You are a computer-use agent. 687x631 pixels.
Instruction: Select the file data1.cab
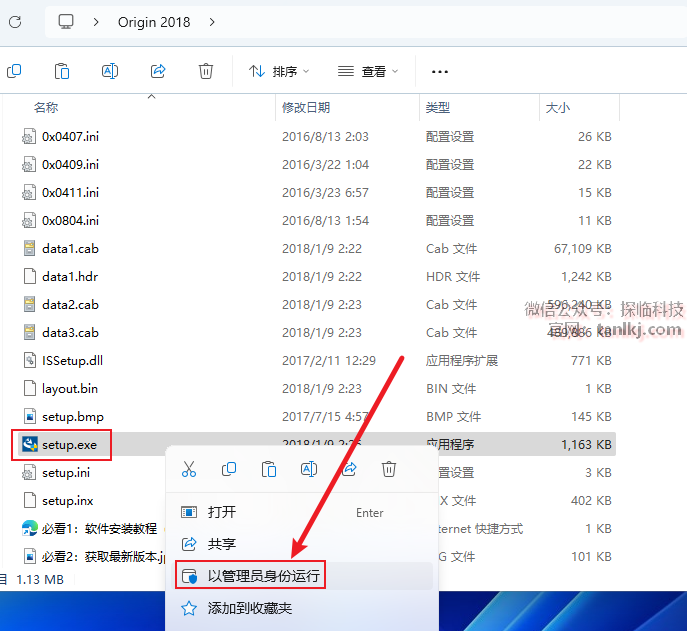pos(70,249)
